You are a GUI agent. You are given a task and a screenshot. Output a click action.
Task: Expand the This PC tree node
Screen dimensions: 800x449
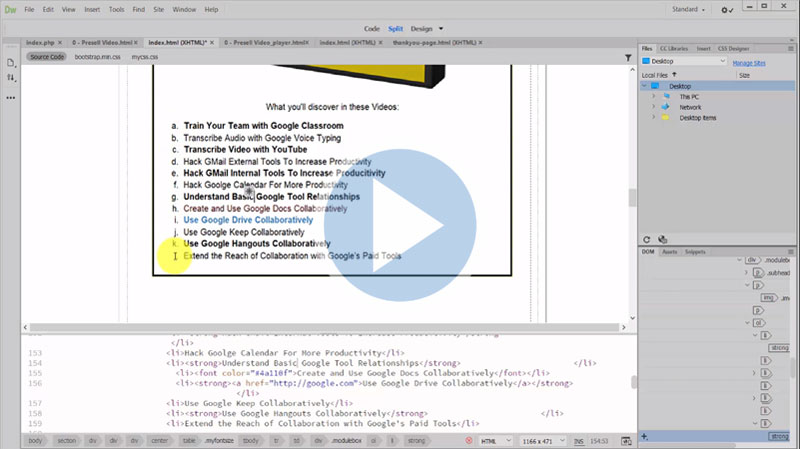(652, 96)
